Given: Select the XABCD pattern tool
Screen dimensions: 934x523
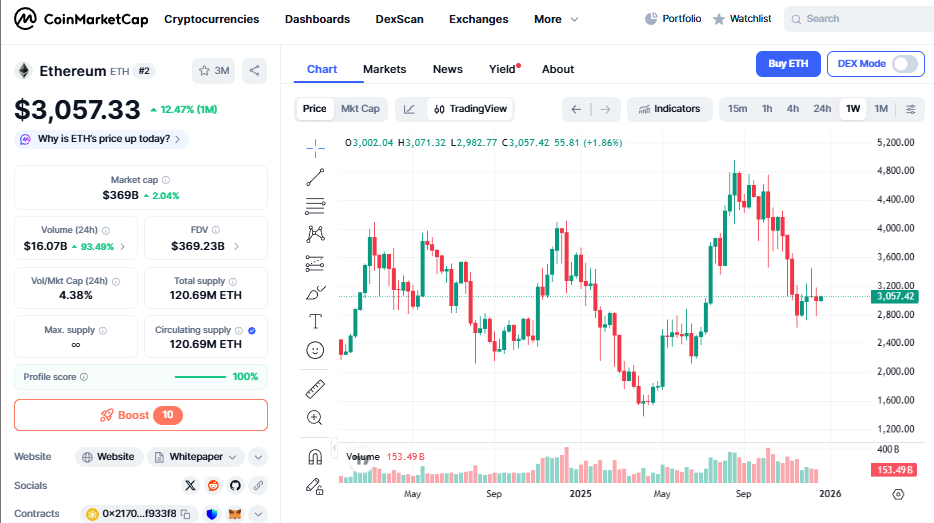Looking at the screenshot, I should [x=315, y=234].
